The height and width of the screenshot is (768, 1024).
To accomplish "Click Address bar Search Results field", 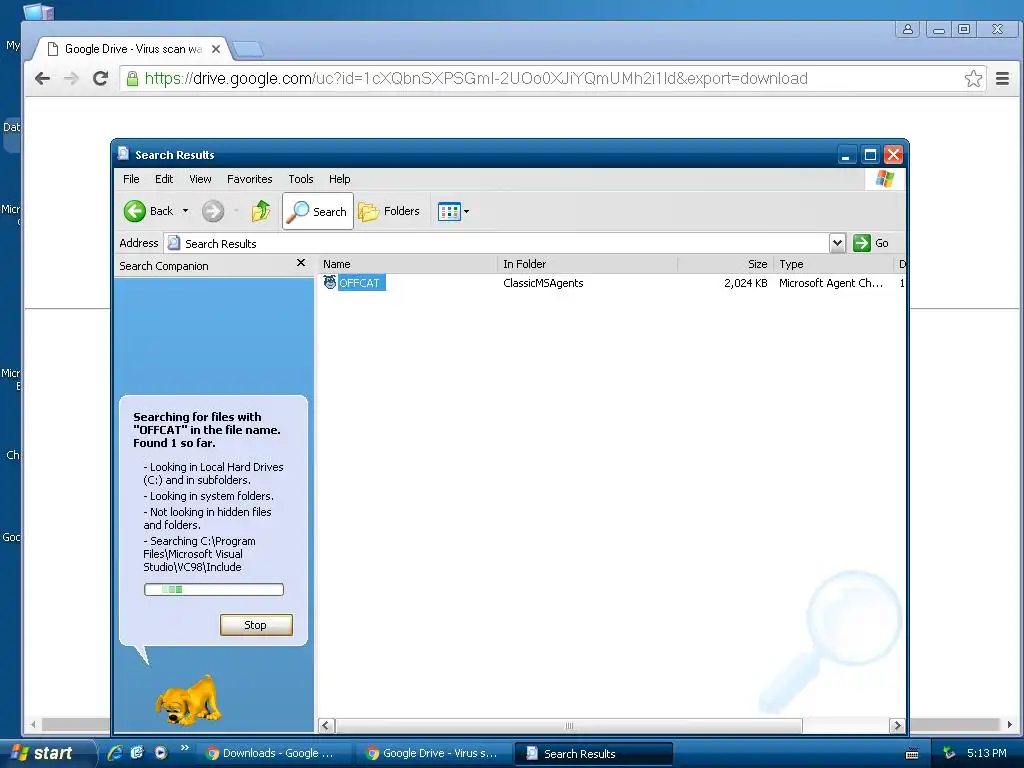I will [x=496, y=243].
